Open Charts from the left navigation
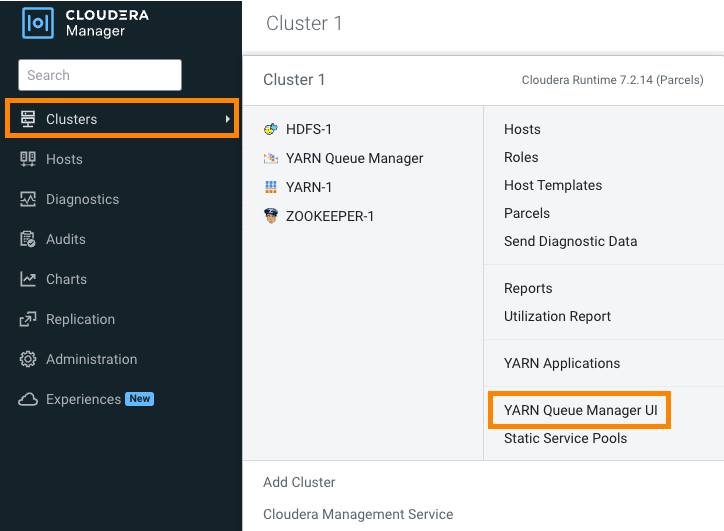The image size is (724, 531). [x=66, y=279]
